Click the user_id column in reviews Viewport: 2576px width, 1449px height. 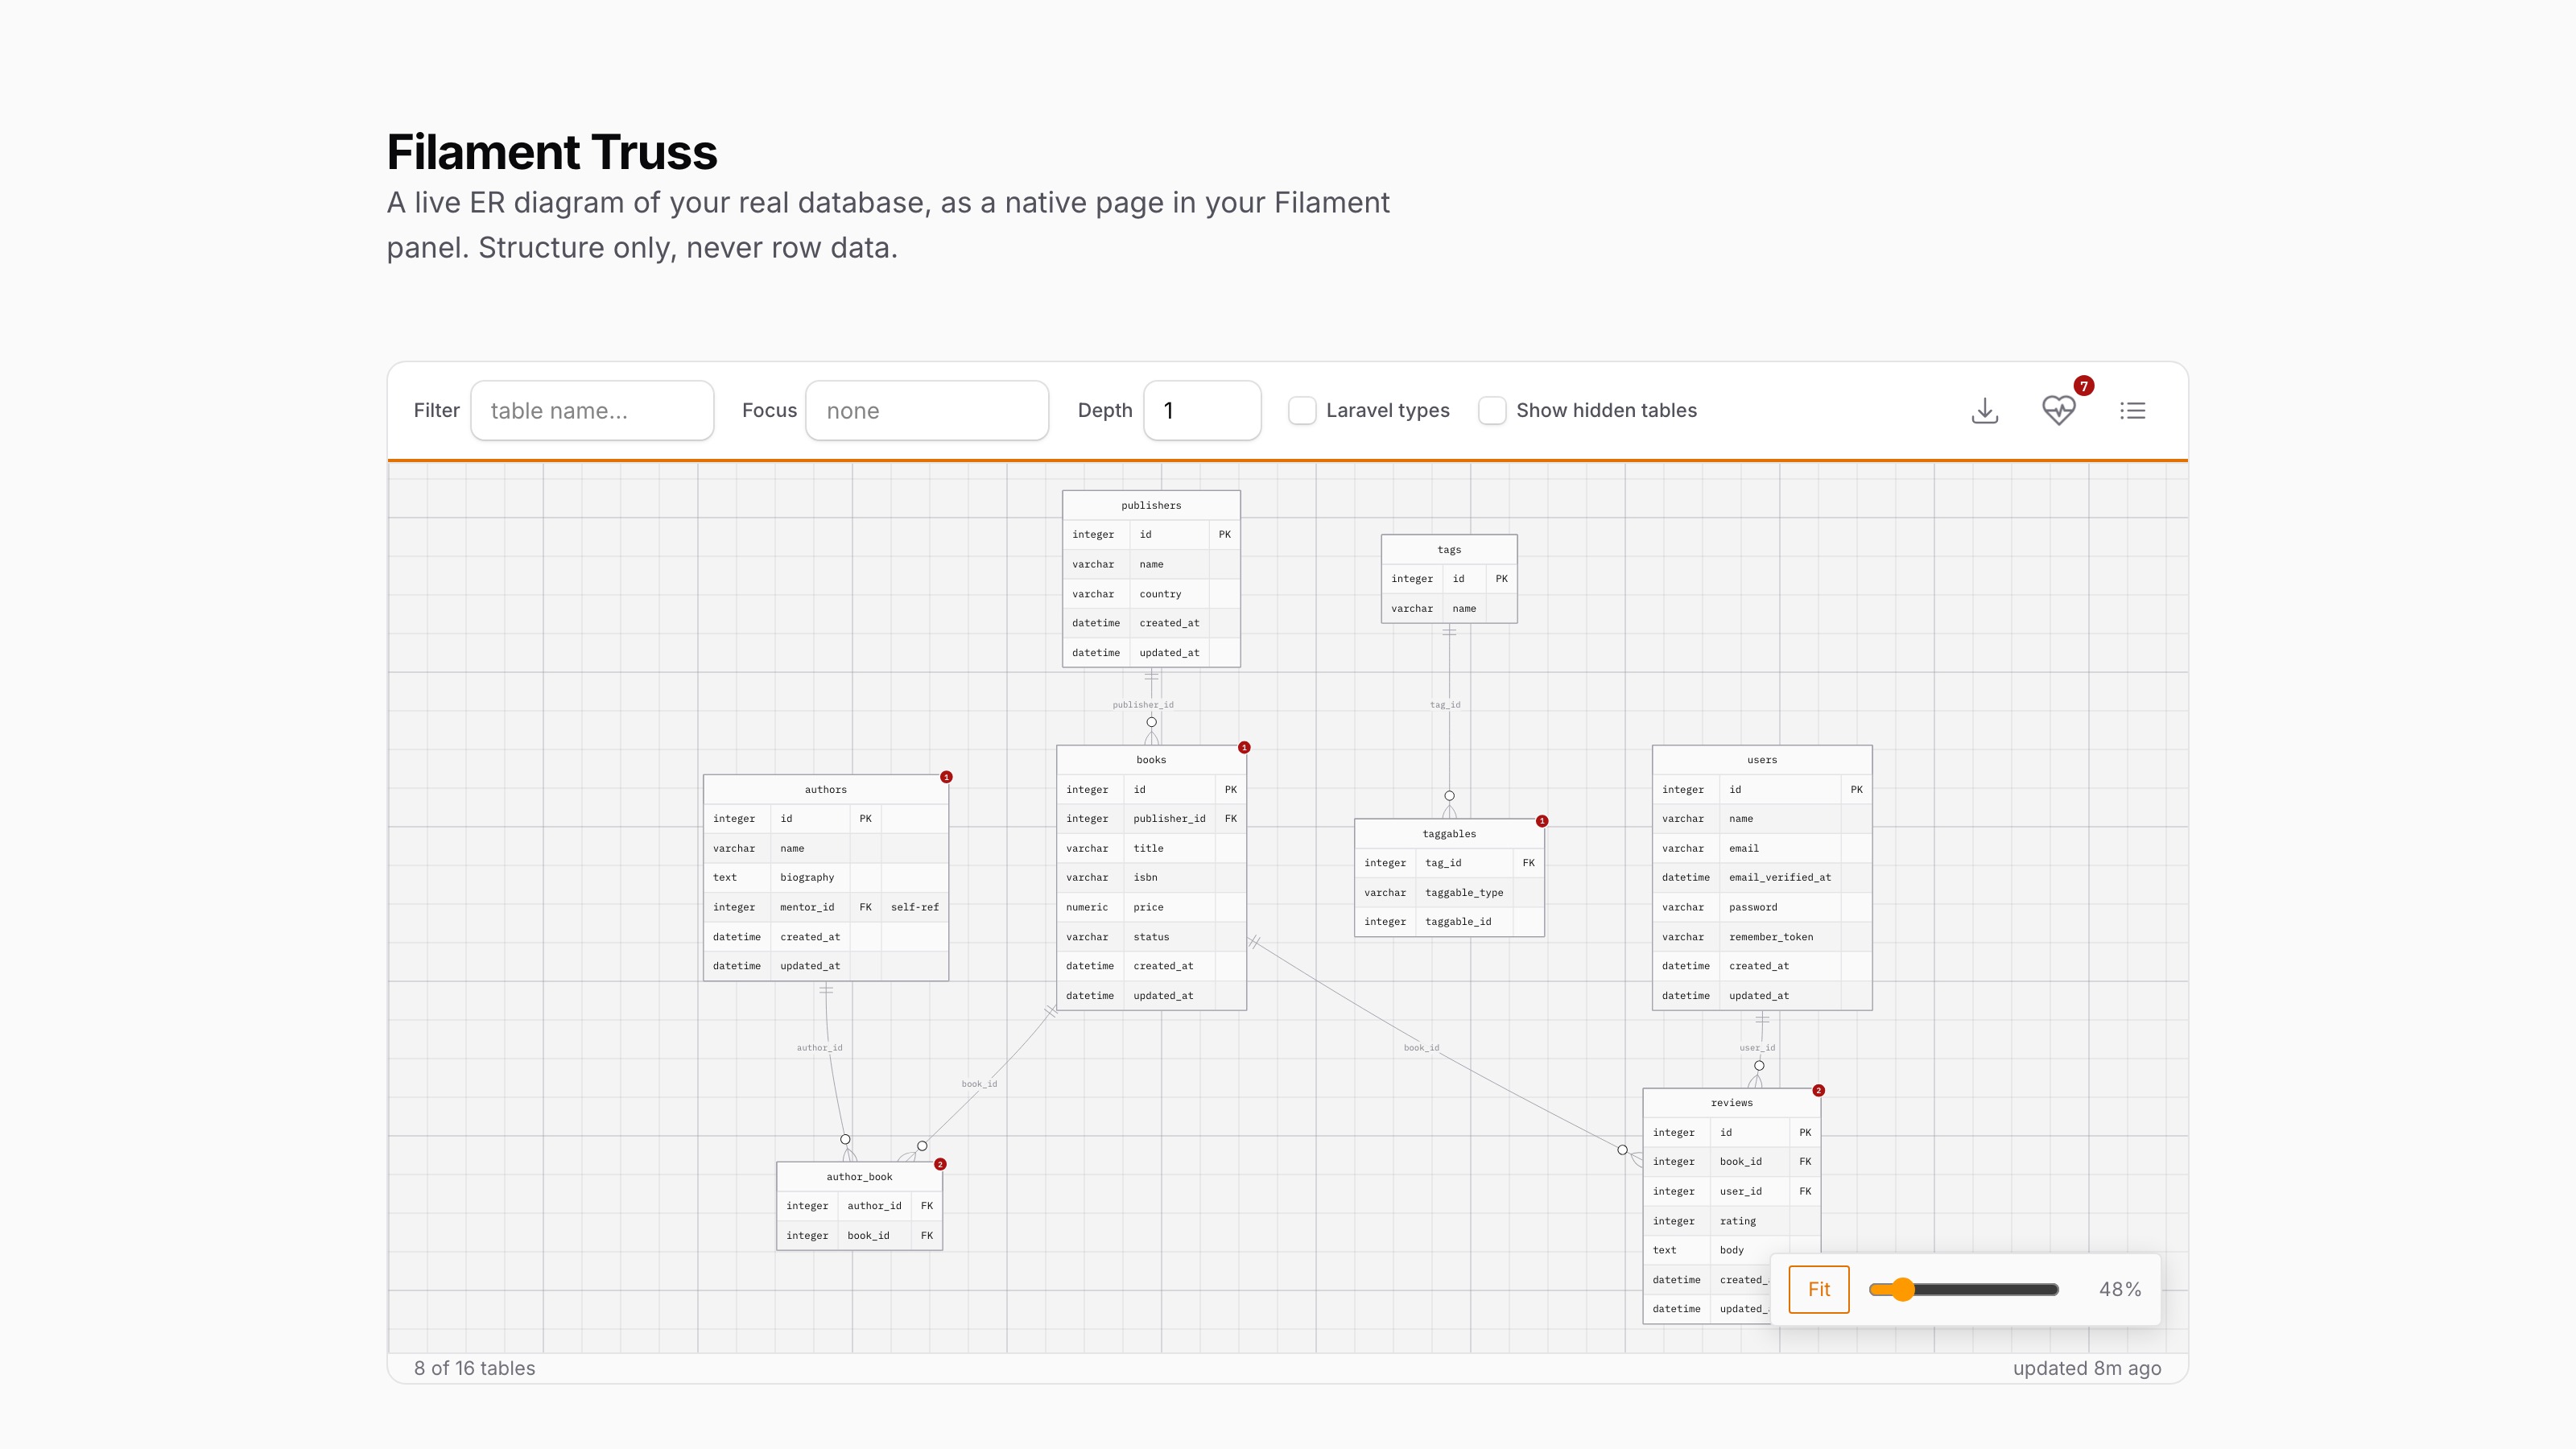click(x=1731, y=1191)
